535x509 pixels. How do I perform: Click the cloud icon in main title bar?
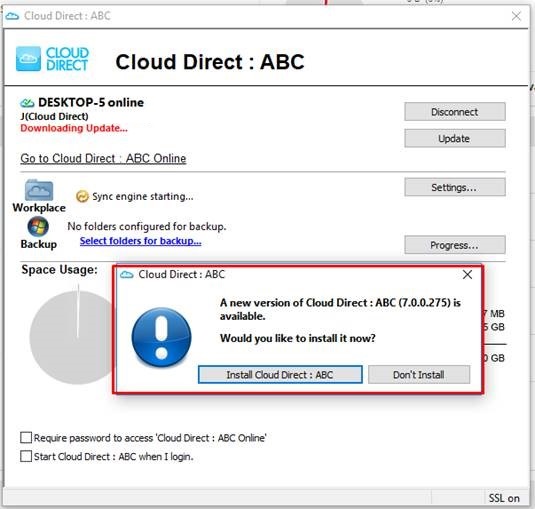pos(13,16)
